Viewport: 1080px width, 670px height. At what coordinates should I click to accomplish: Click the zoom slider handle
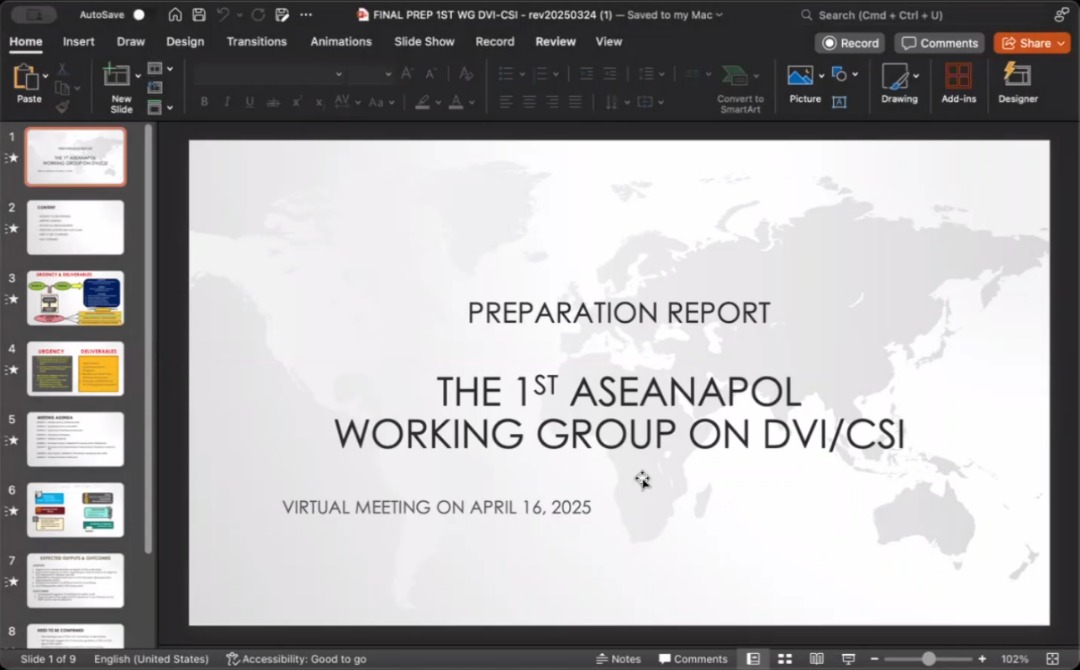[x=928, y=659]
